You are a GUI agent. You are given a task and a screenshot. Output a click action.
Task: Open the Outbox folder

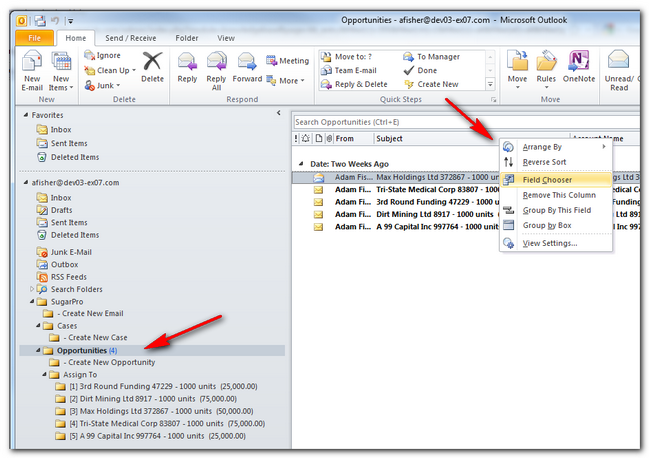pyautogui.click(x=57, y=264)
